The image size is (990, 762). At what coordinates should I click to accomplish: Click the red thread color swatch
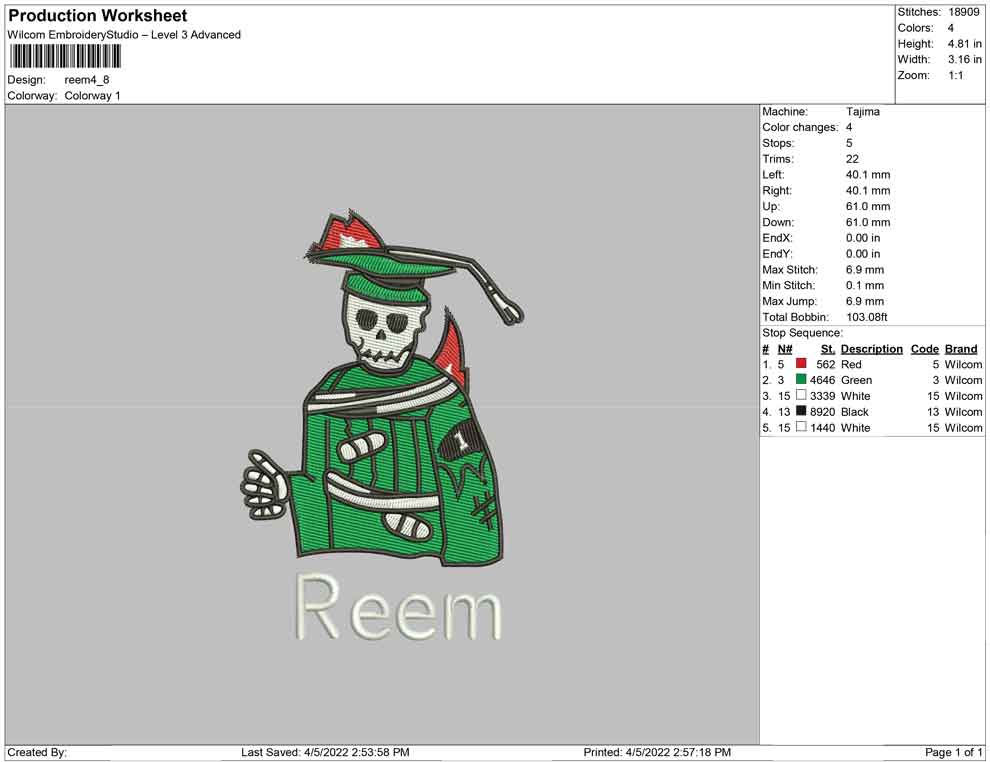(x=801, y=365)
